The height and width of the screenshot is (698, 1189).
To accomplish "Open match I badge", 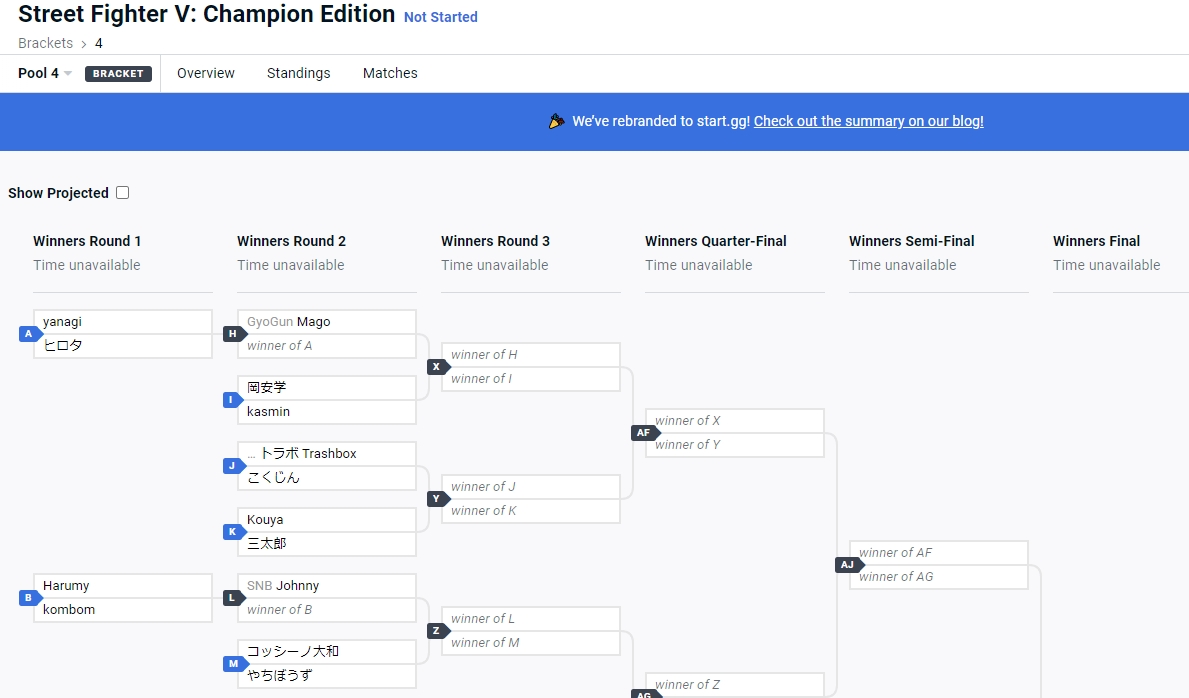I will (233, 400).
